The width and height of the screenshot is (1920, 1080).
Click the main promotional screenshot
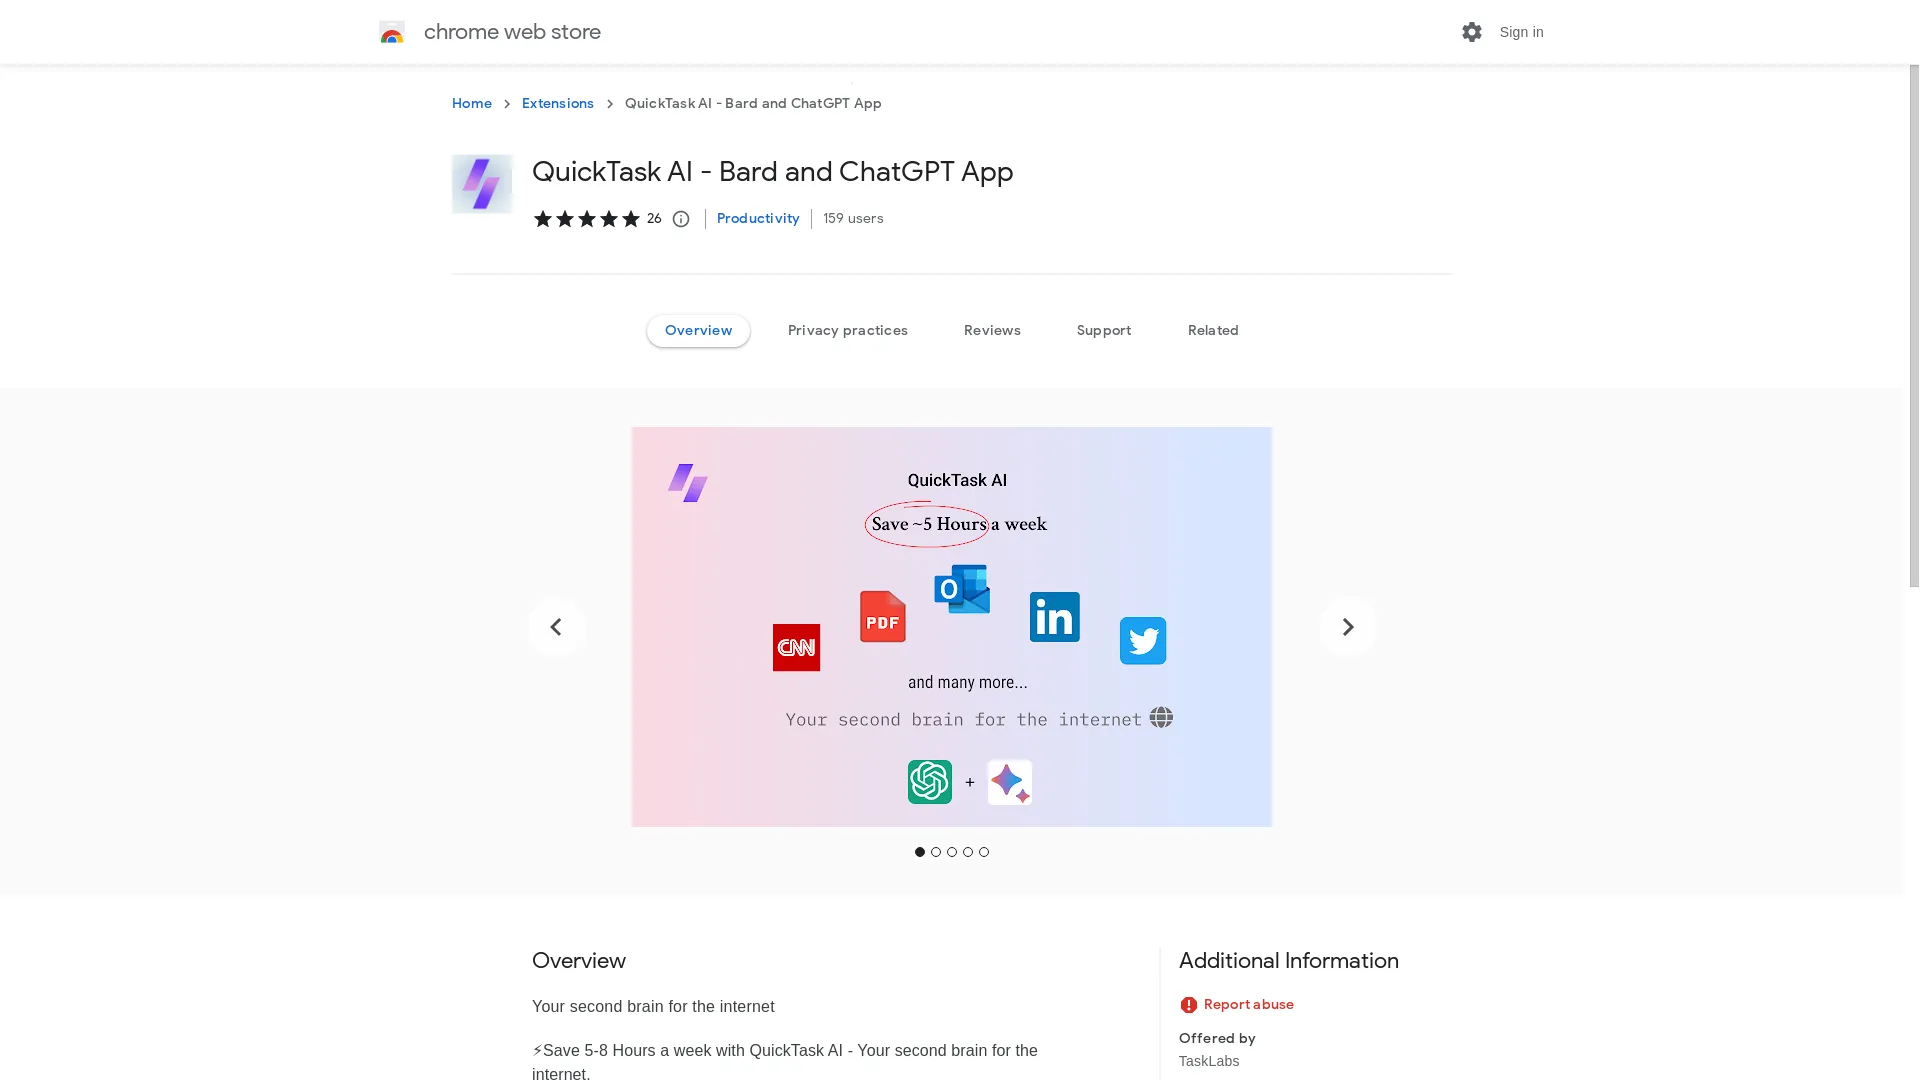[x=952, y=627]
